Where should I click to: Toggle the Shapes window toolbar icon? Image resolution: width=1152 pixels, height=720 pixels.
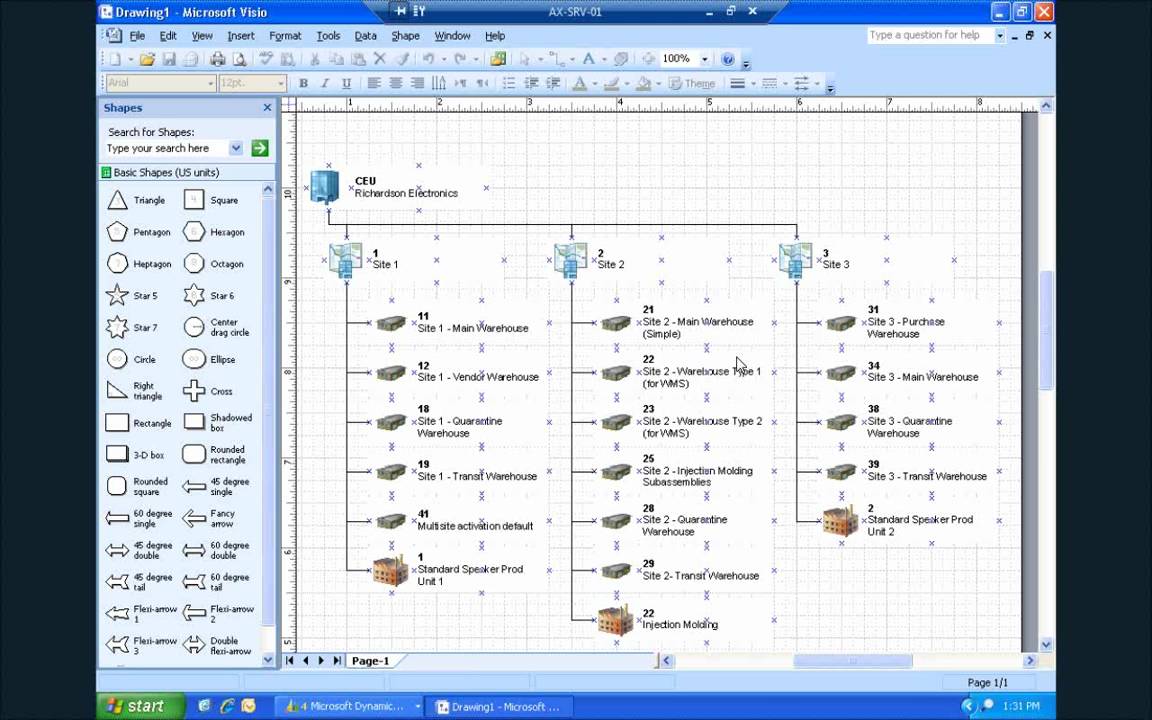[x=498, y=60]
